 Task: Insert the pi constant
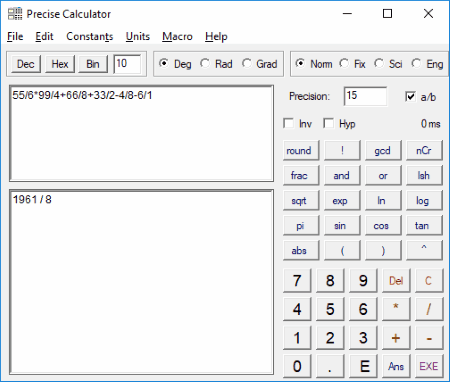(301, 226)
